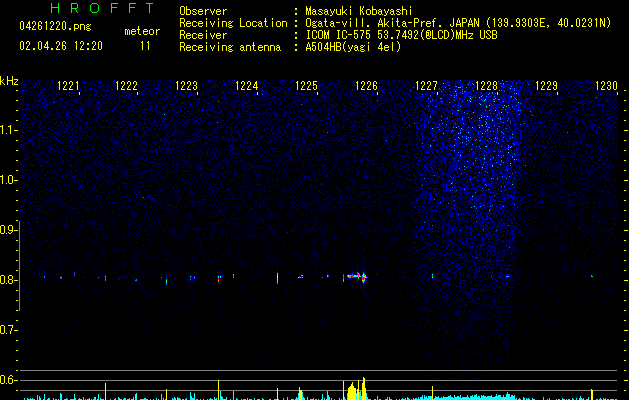Viewport: 629px width, 400px height.
Task: Click the 1.0 frequency axis label
Action: click(8, 180)
